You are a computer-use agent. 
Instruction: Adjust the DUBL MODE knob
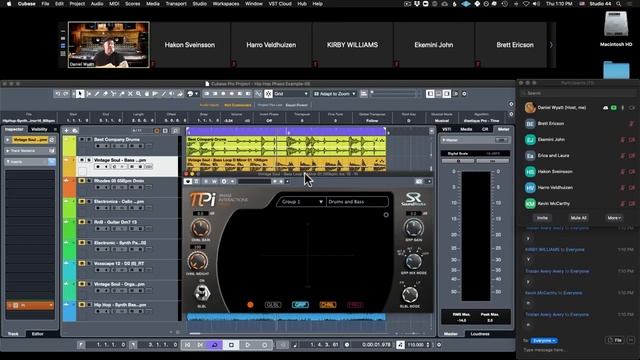(x=410, y=294)
